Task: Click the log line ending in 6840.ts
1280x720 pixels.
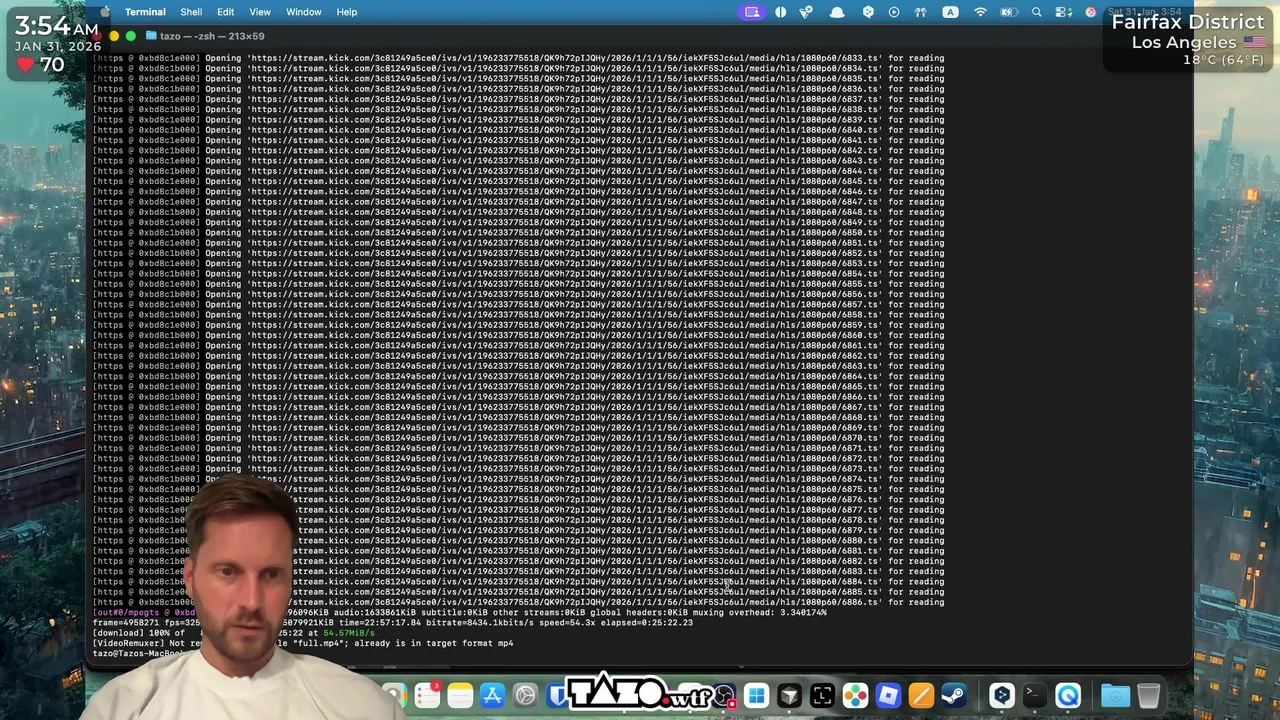Action: click(x=519, y=130)
